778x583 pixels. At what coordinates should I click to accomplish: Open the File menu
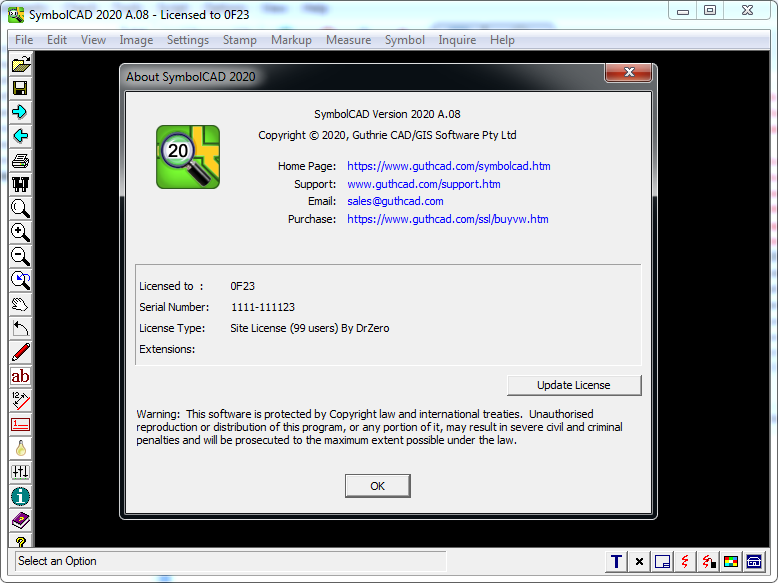coord(24,40)
